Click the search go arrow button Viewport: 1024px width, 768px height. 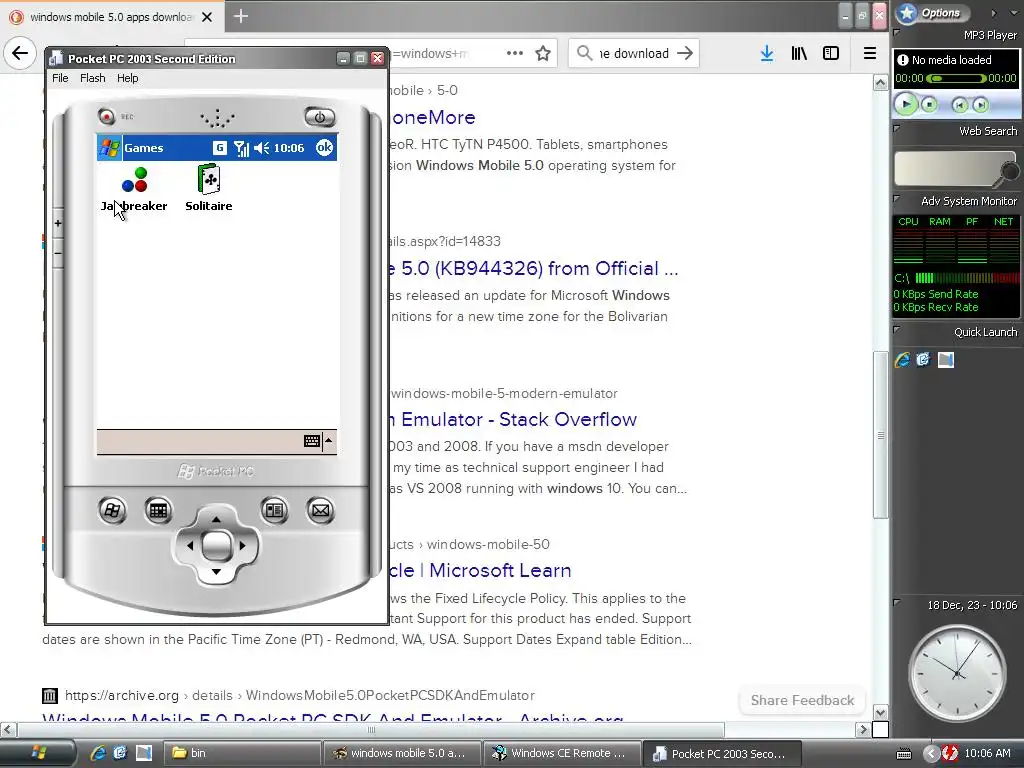pyautogui.click(x=684, y=53)
